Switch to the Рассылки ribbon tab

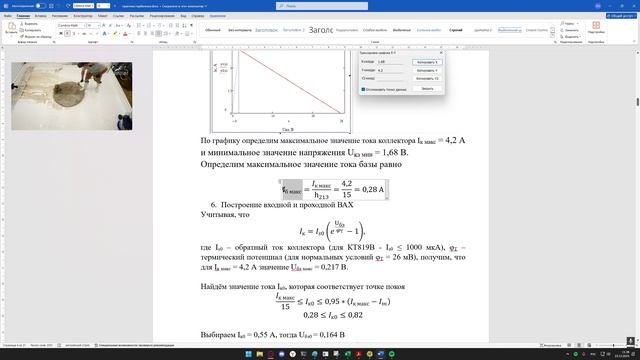(x=137, y=16)
